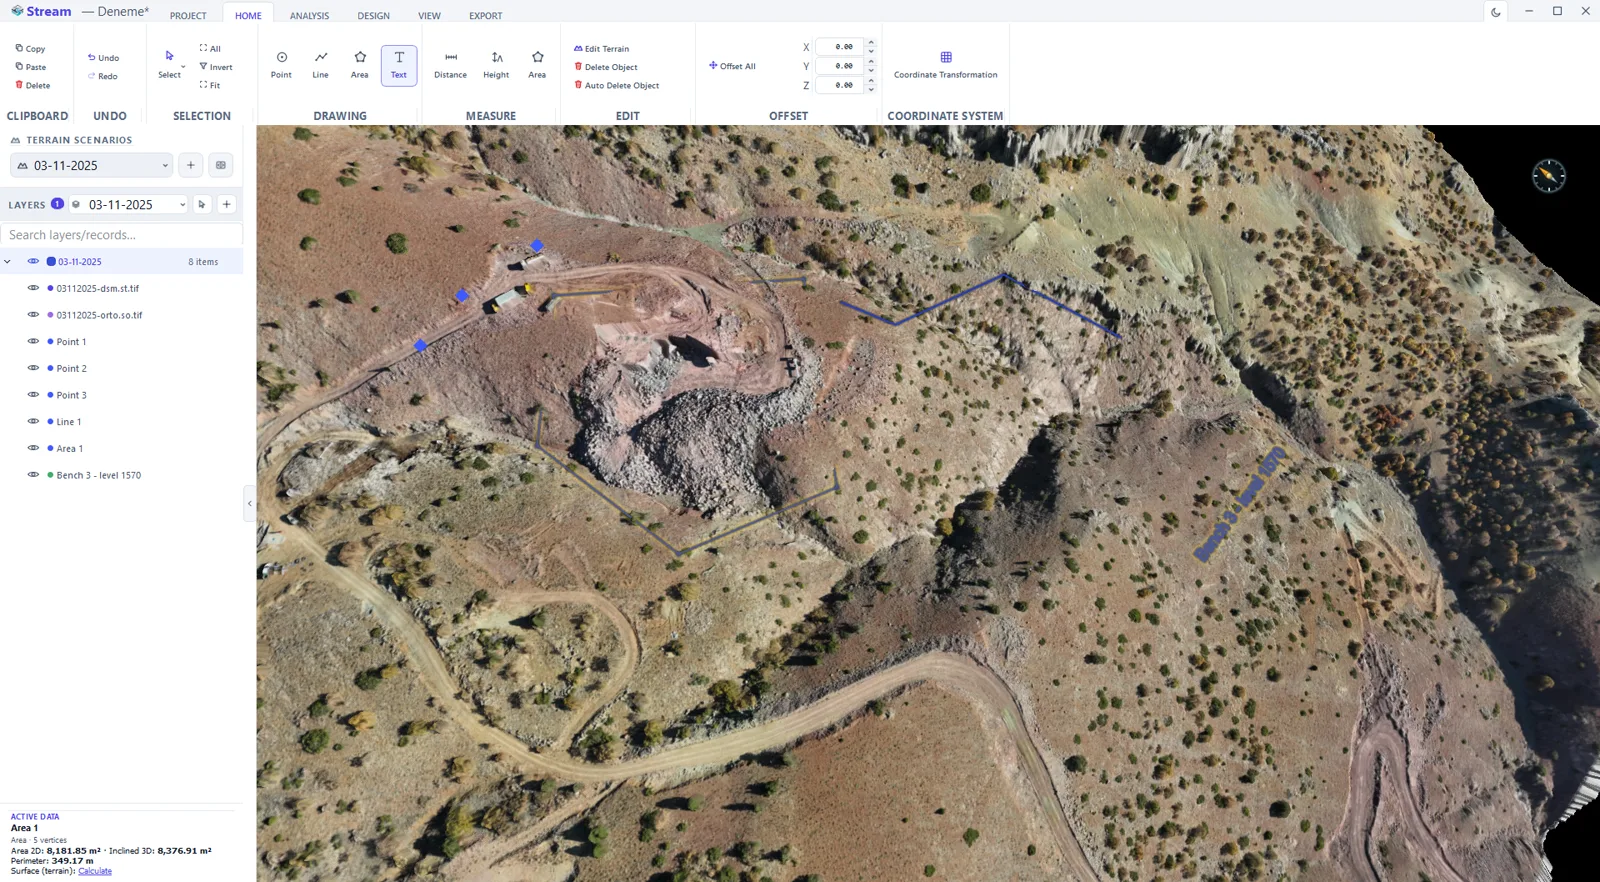The width and height of the screenshot is (1600, 882).
Task: Hide Point 3 layer
Action: pos(33,394)
